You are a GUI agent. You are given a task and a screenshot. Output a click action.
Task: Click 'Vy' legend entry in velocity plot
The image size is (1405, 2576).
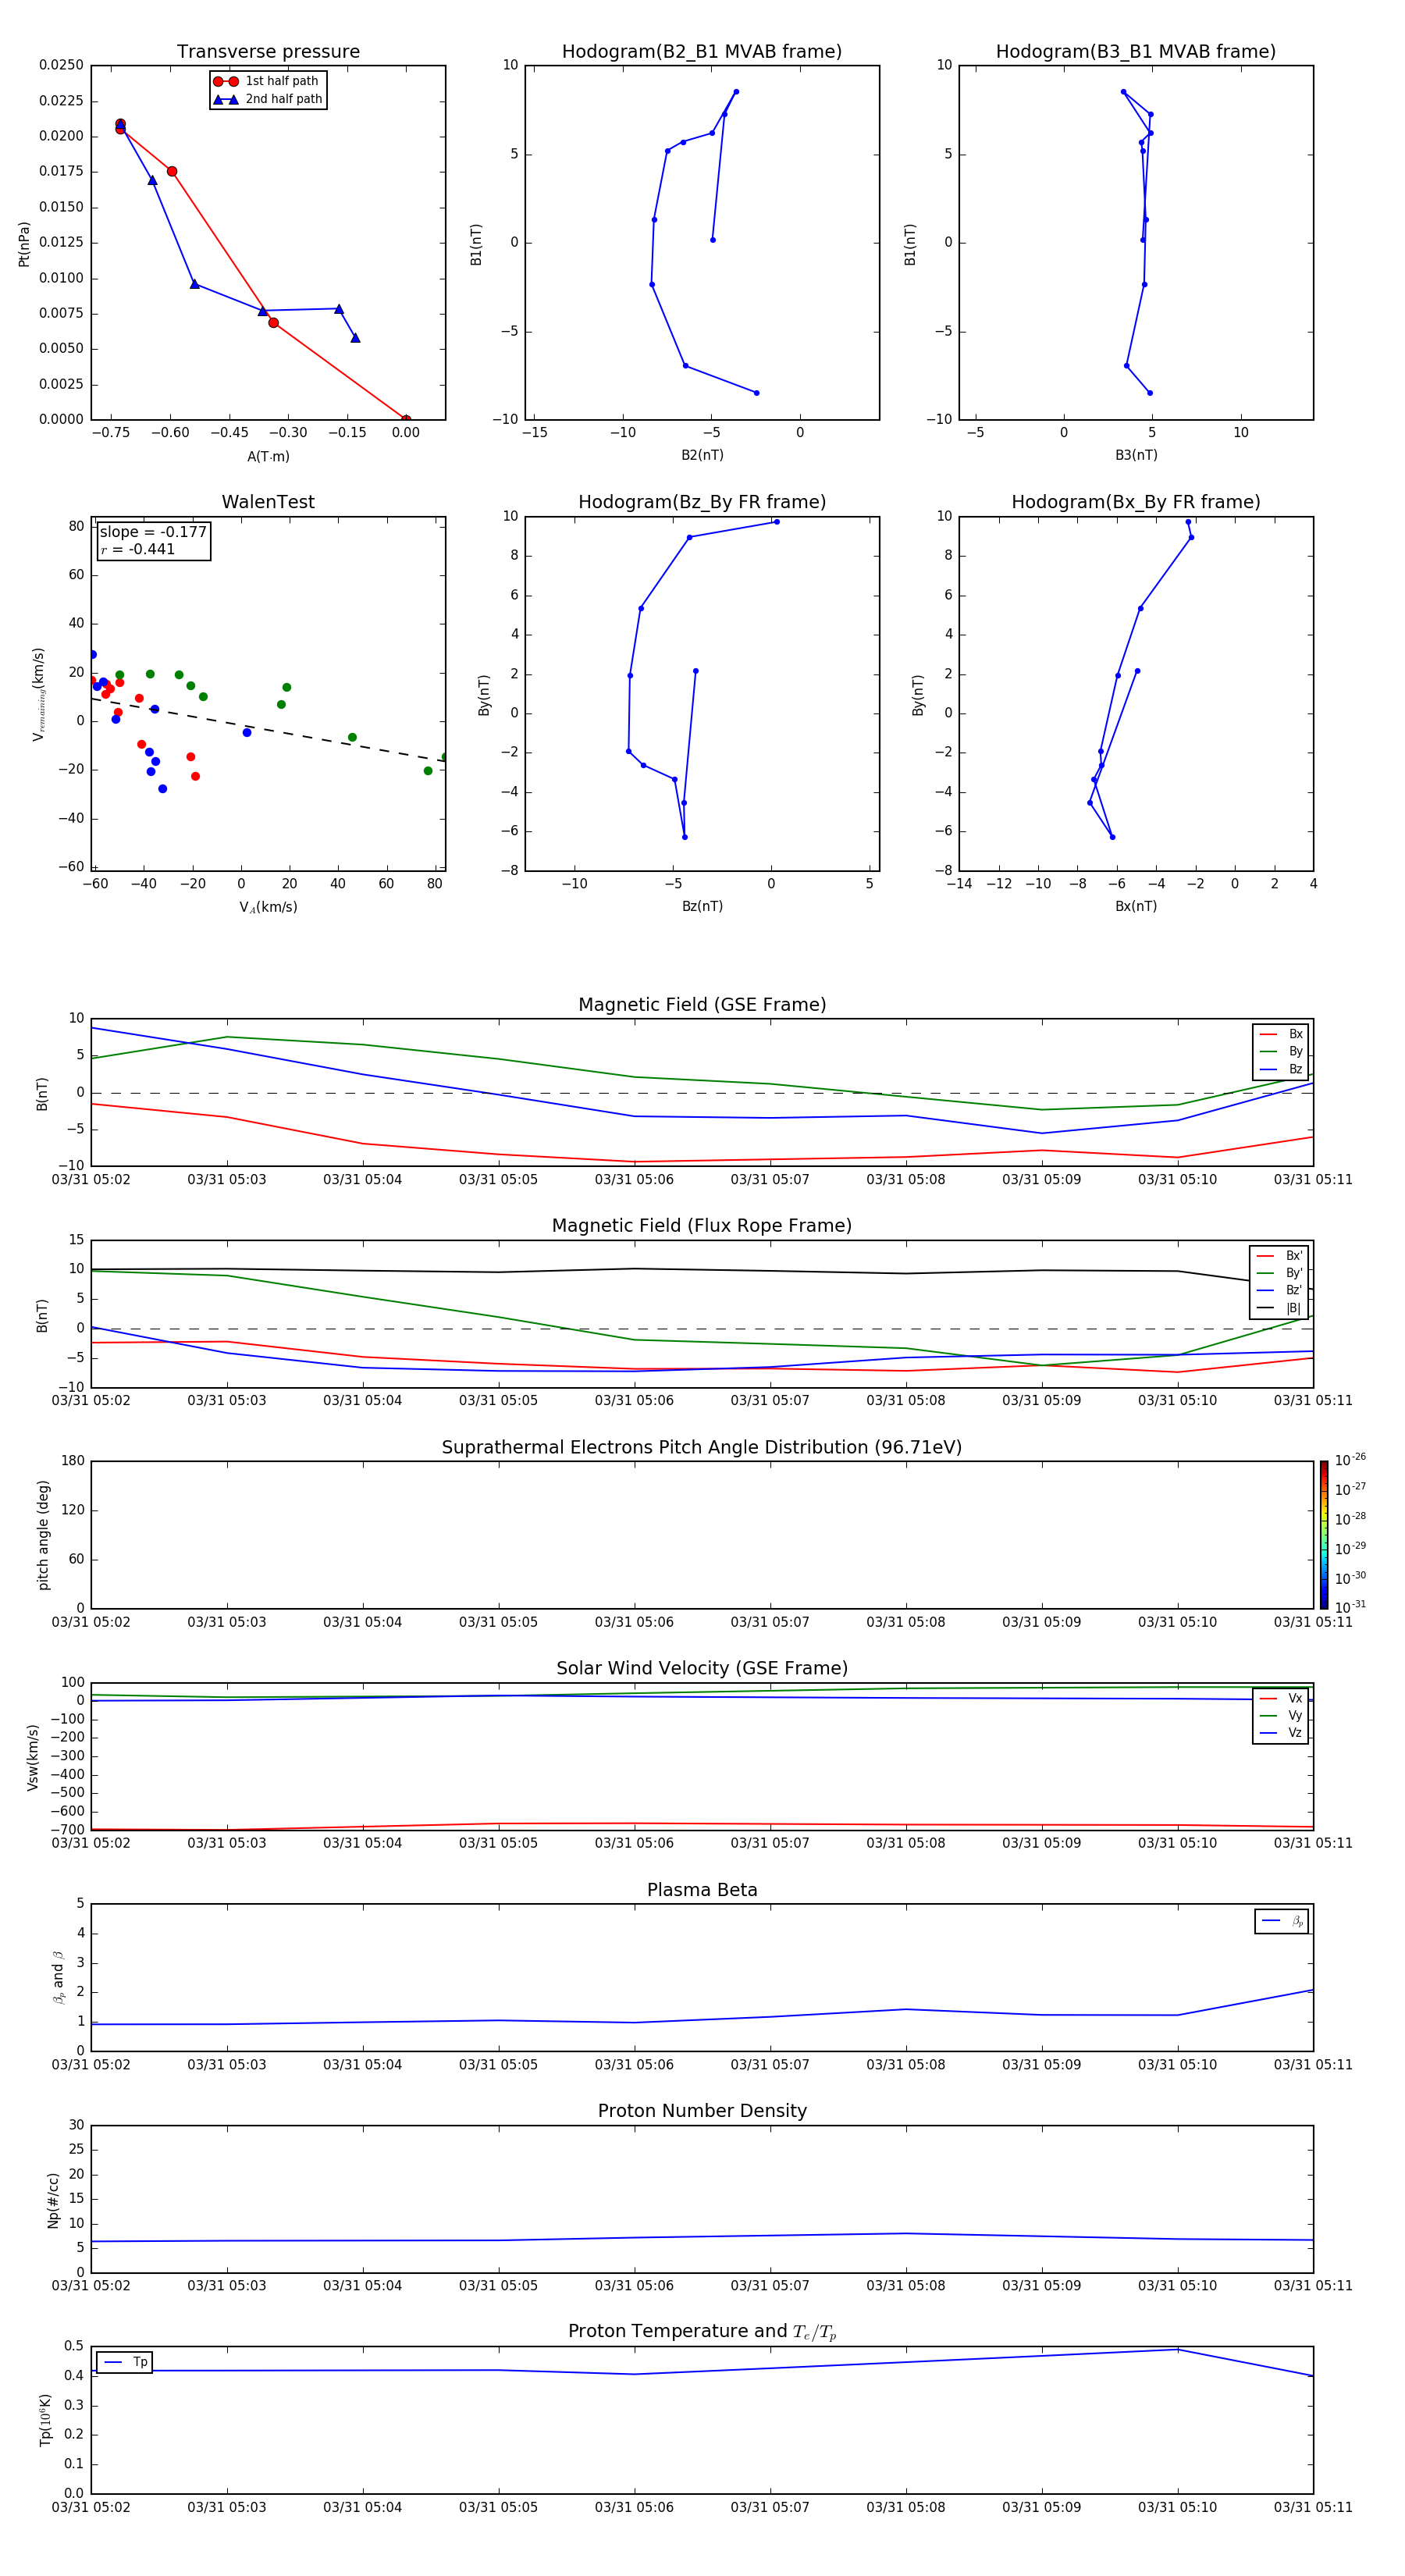tap(1281, 1715)
